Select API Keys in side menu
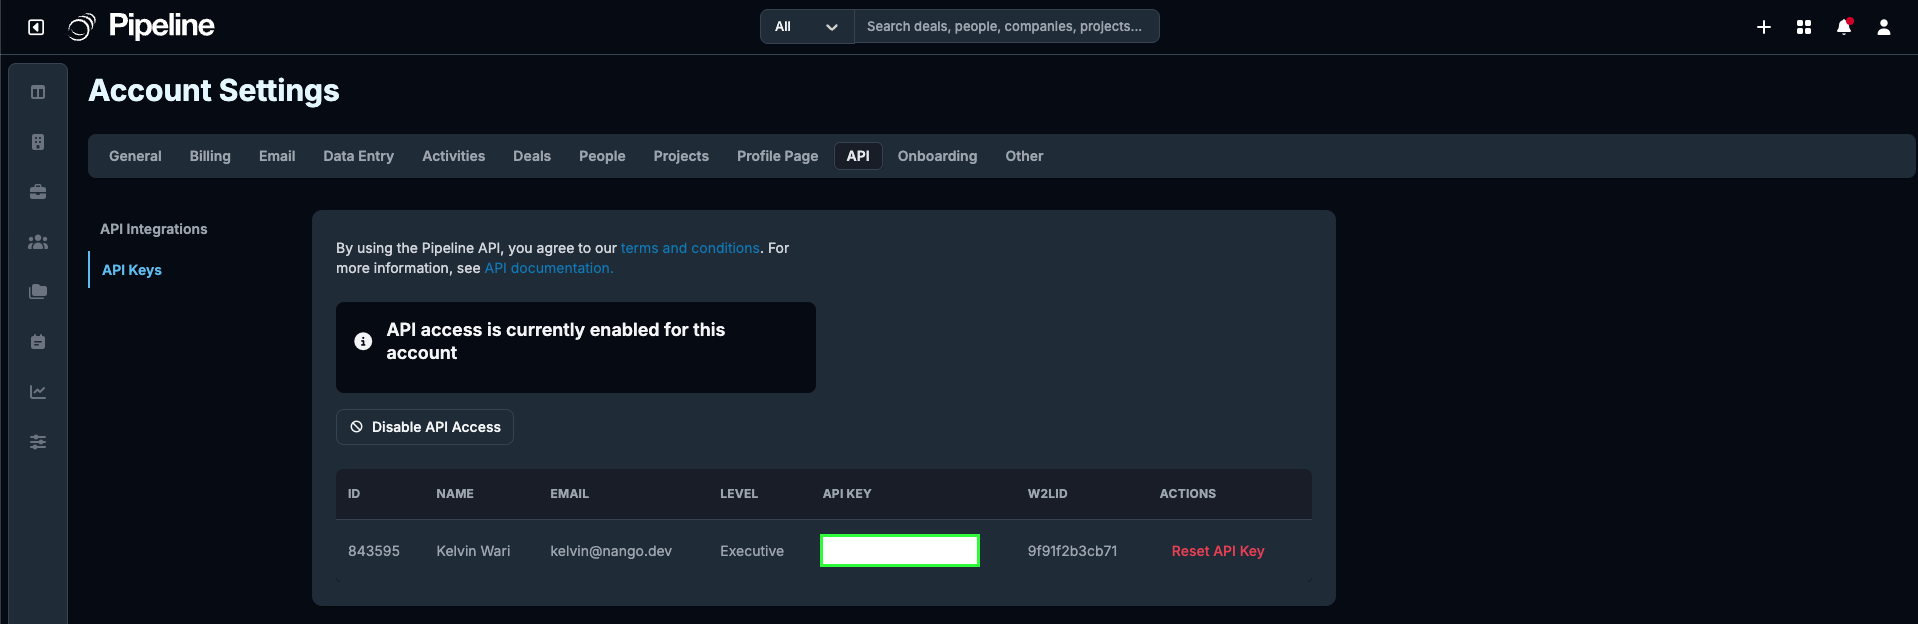 132,270
